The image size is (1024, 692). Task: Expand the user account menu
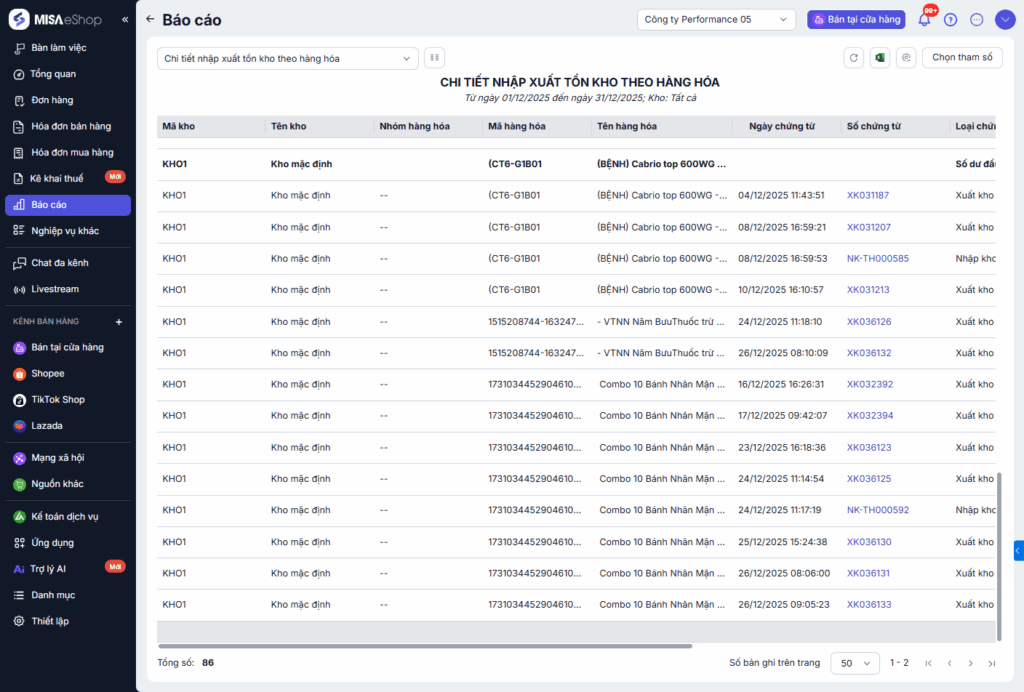1004,19
